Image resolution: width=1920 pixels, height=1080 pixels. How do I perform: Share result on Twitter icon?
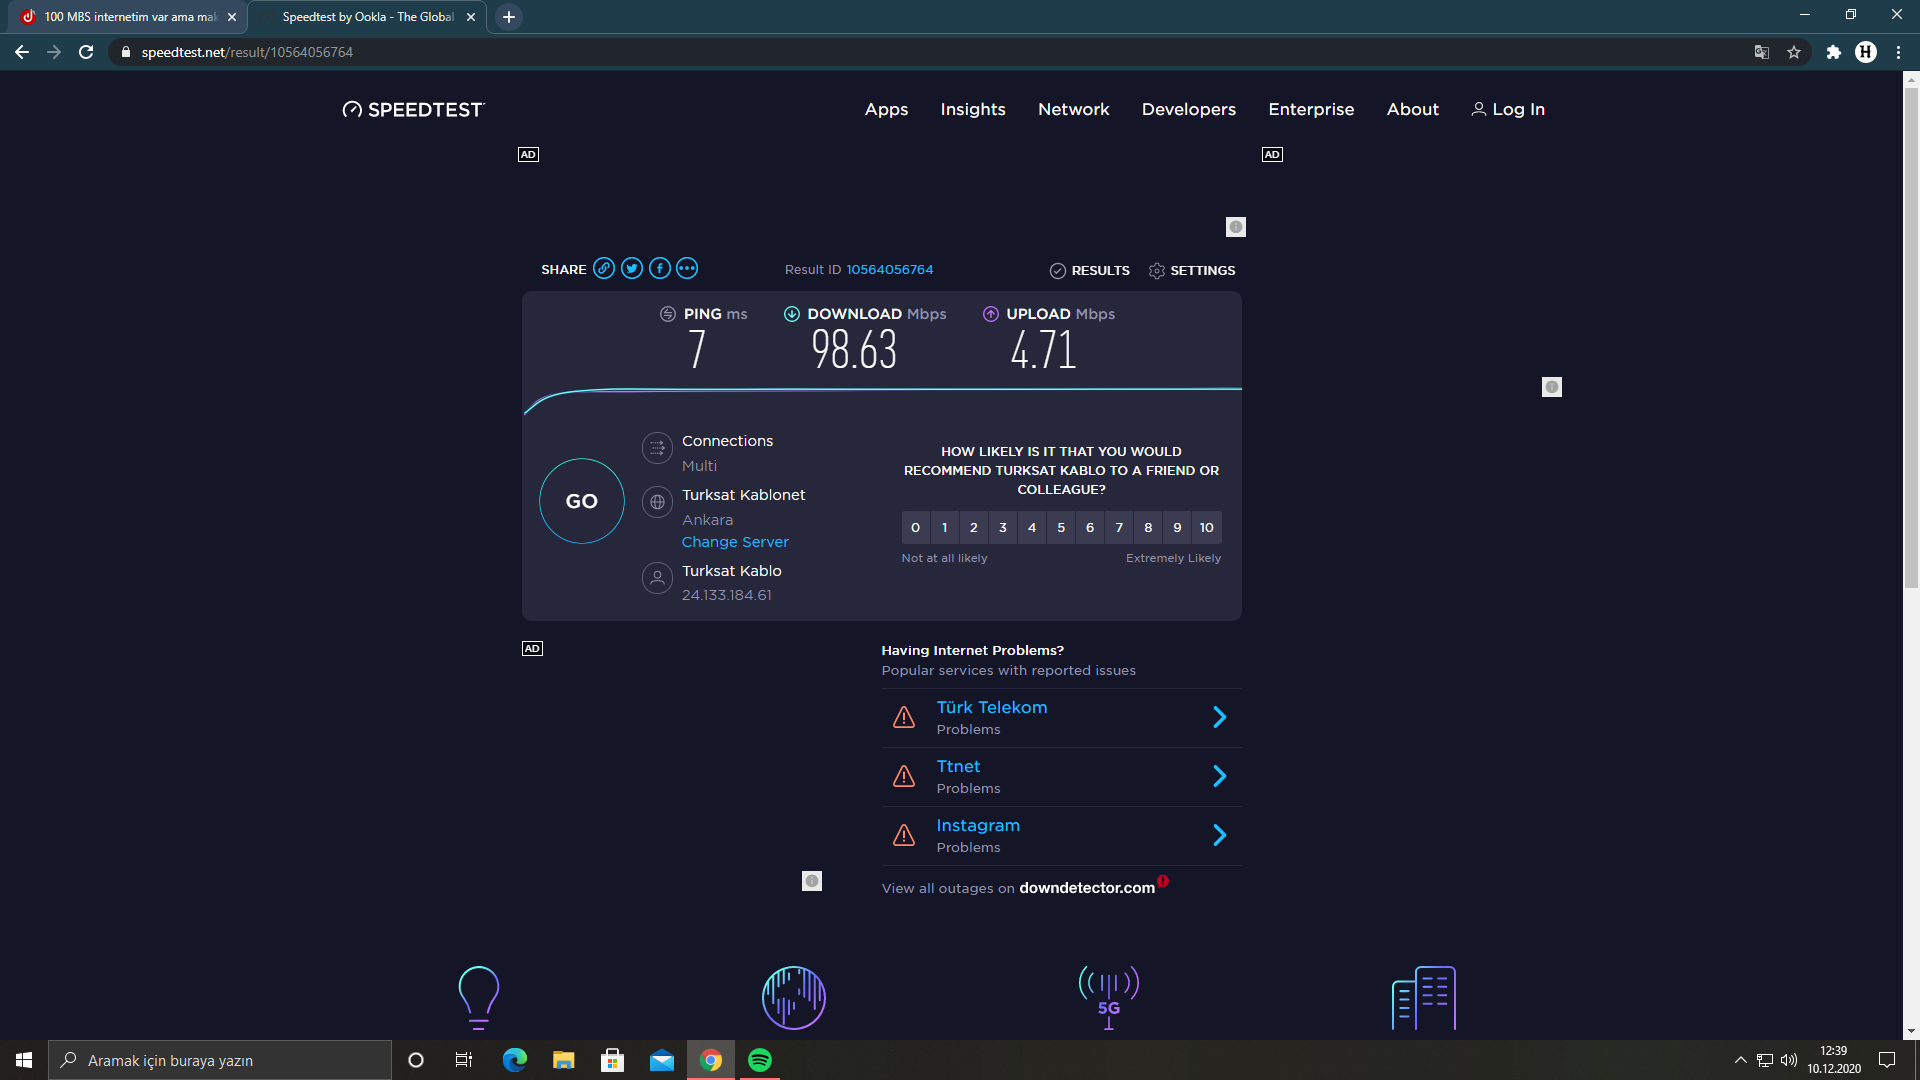point(632,269)
